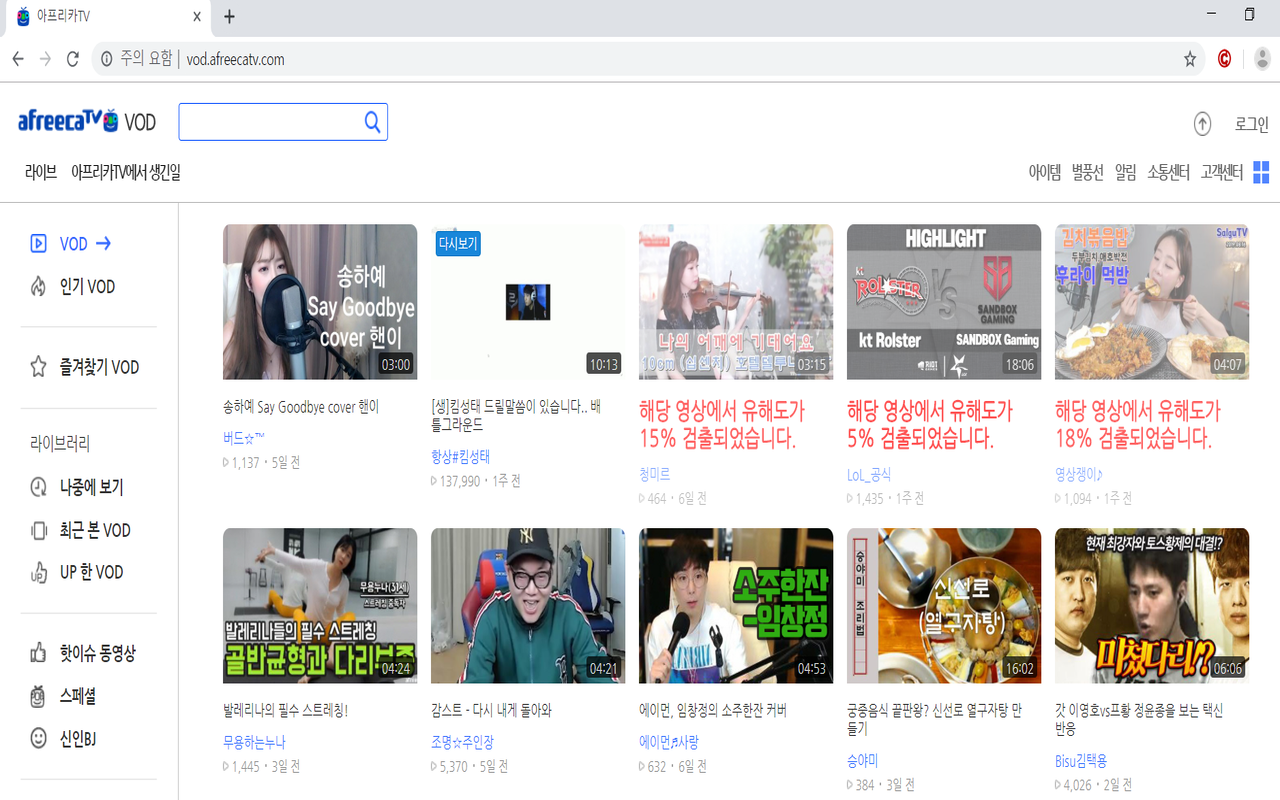The image size is (1280, 800).
Task: Open the channel 항상#킴성태
Action: [461, 456]
